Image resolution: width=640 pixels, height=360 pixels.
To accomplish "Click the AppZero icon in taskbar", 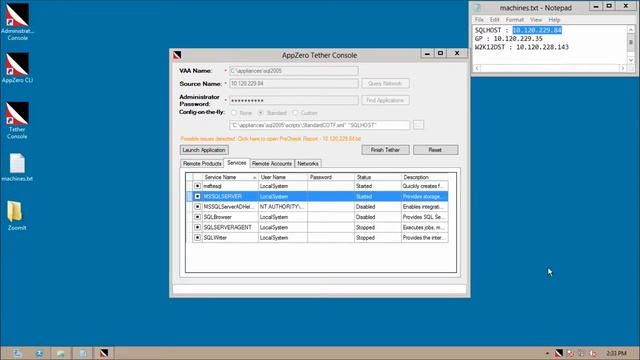I will [x=104, y=353].
